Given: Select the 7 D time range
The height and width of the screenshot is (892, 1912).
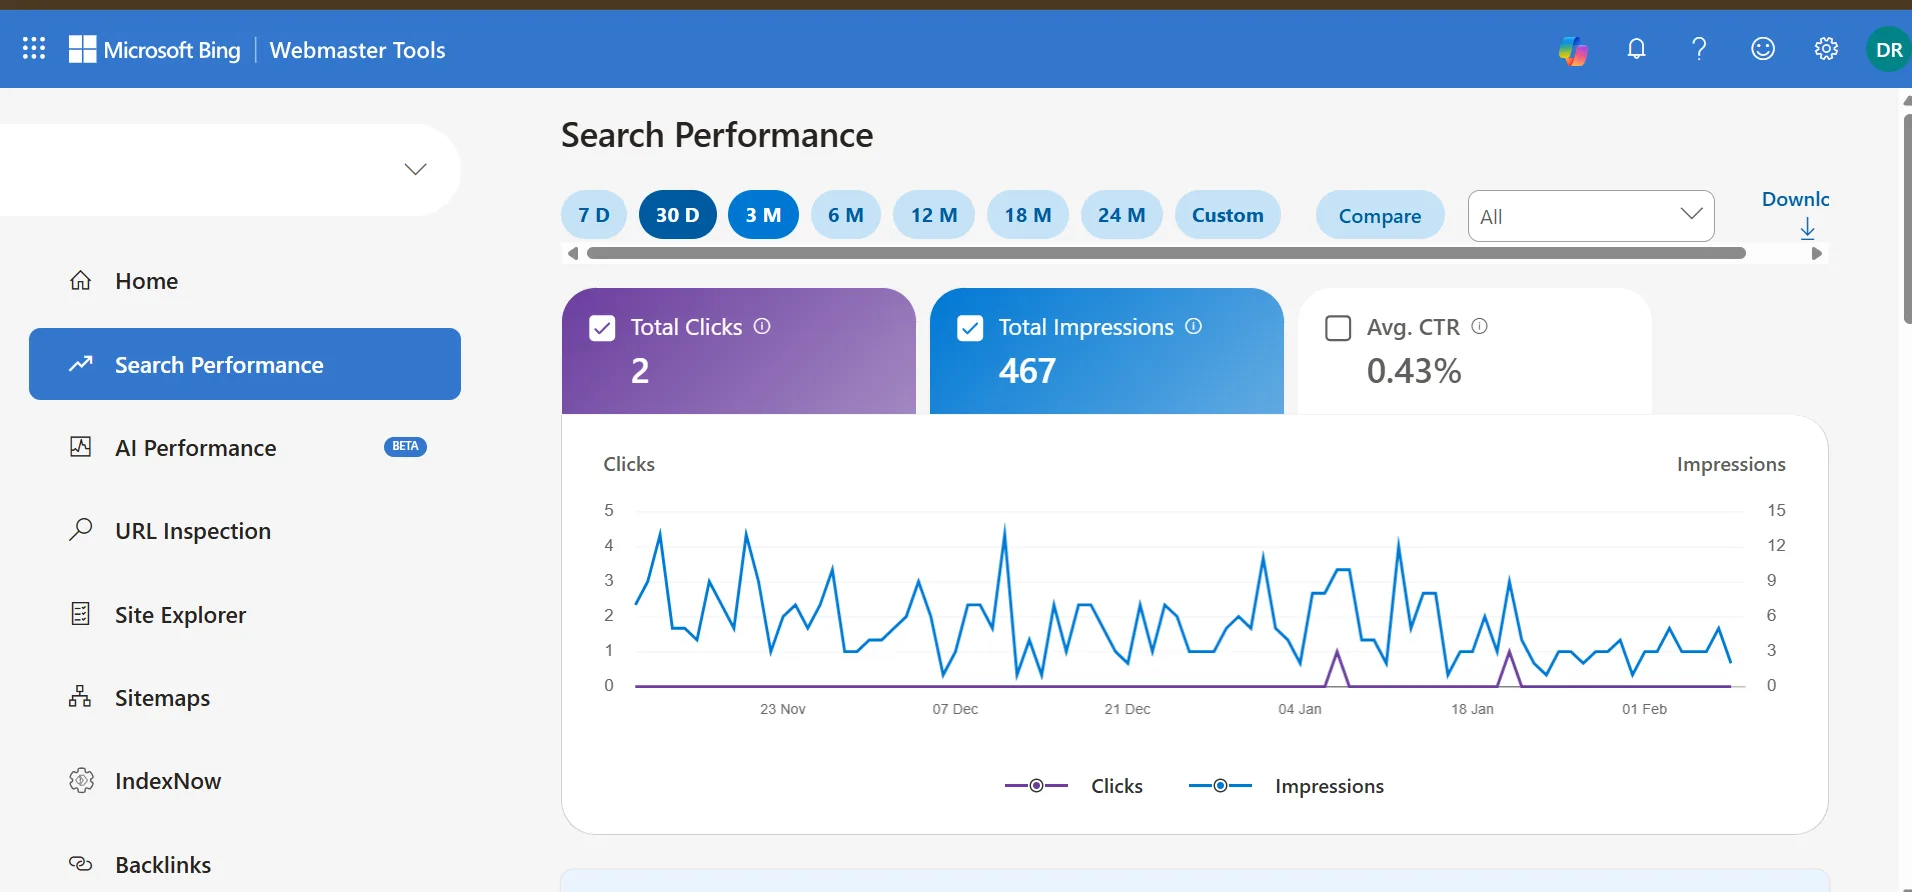Looking at the screenshot, I should point(594,215).
